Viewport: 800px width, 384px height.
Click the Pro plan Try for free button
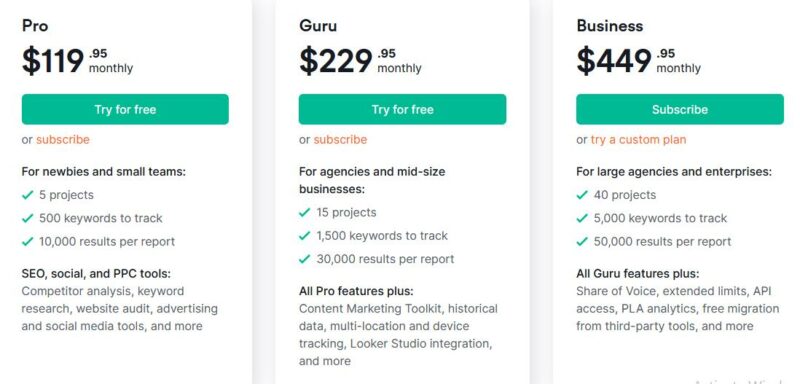point(125,109)
